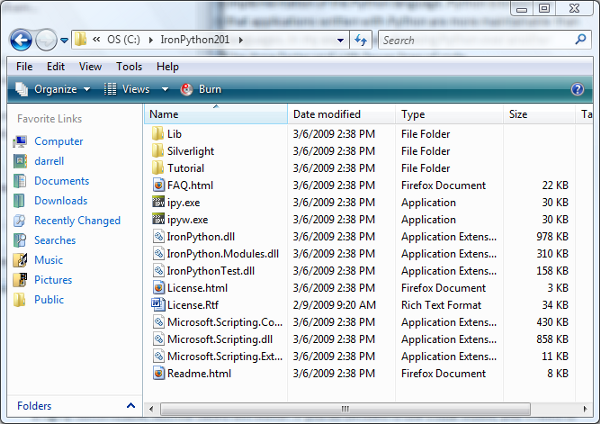Open the Edit menu
The height and width of the screenshot is (424, 600).
pyautogui.click(x=56, y=67)
